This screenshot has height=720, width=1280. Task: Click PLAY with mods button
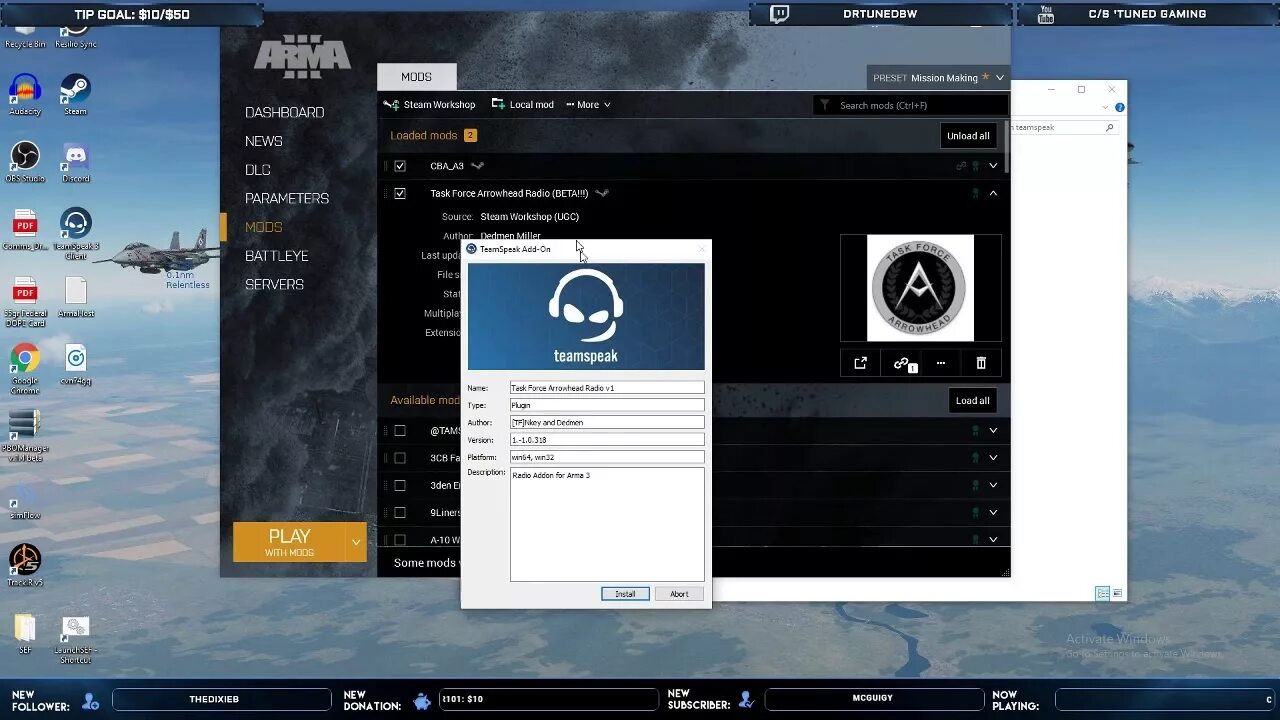(289, 543)
